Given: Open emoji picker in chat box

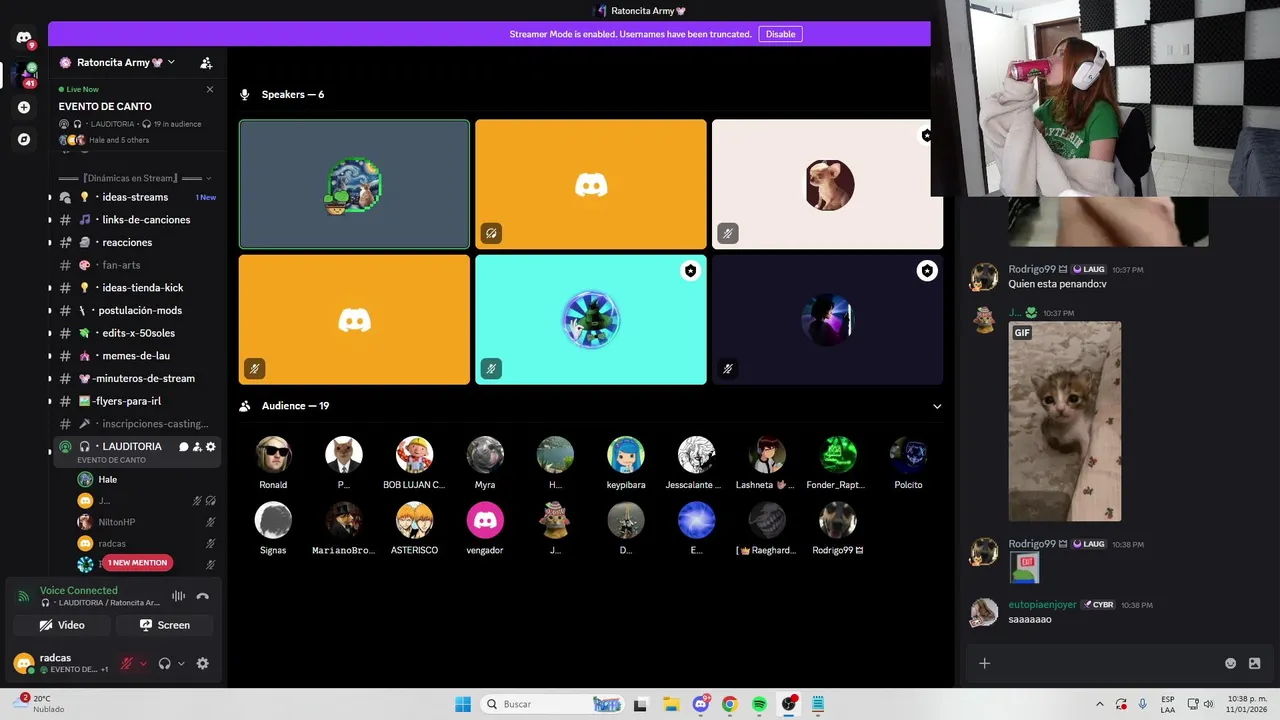Looking at the screenshot, I should click(x=1231, y=663).
